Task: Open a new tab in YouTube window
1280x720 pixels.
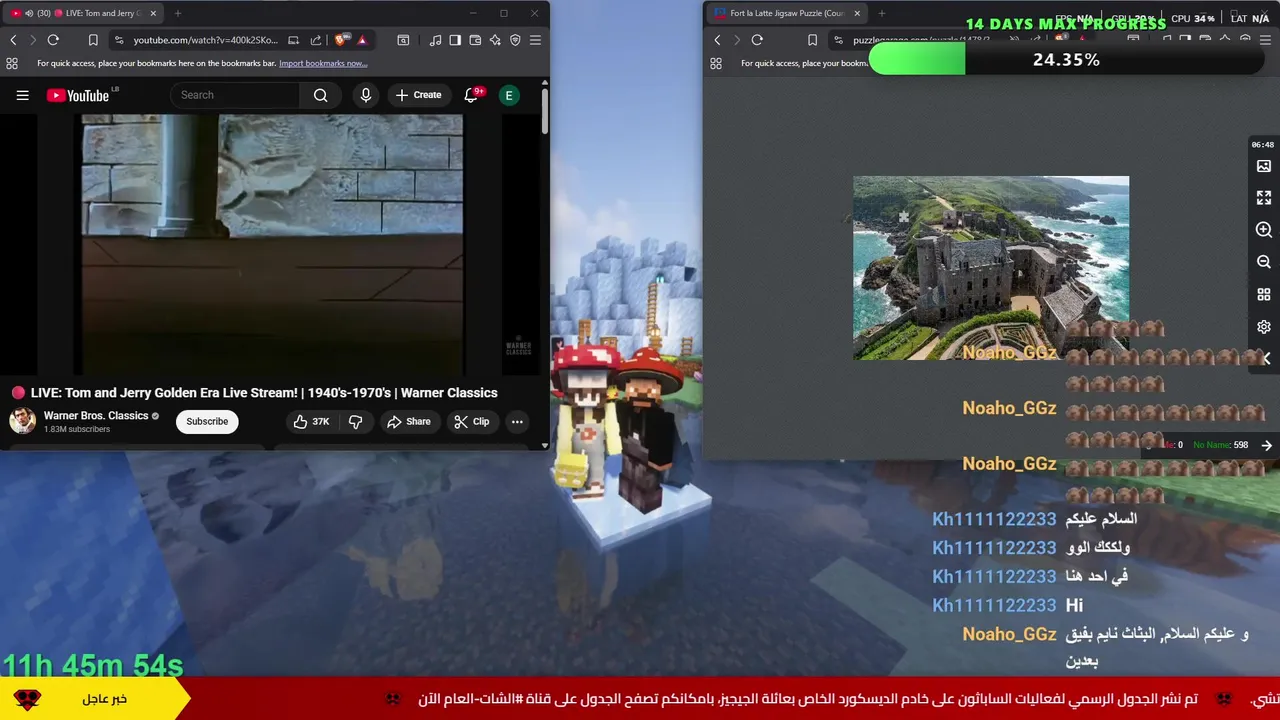Action: 178,13
